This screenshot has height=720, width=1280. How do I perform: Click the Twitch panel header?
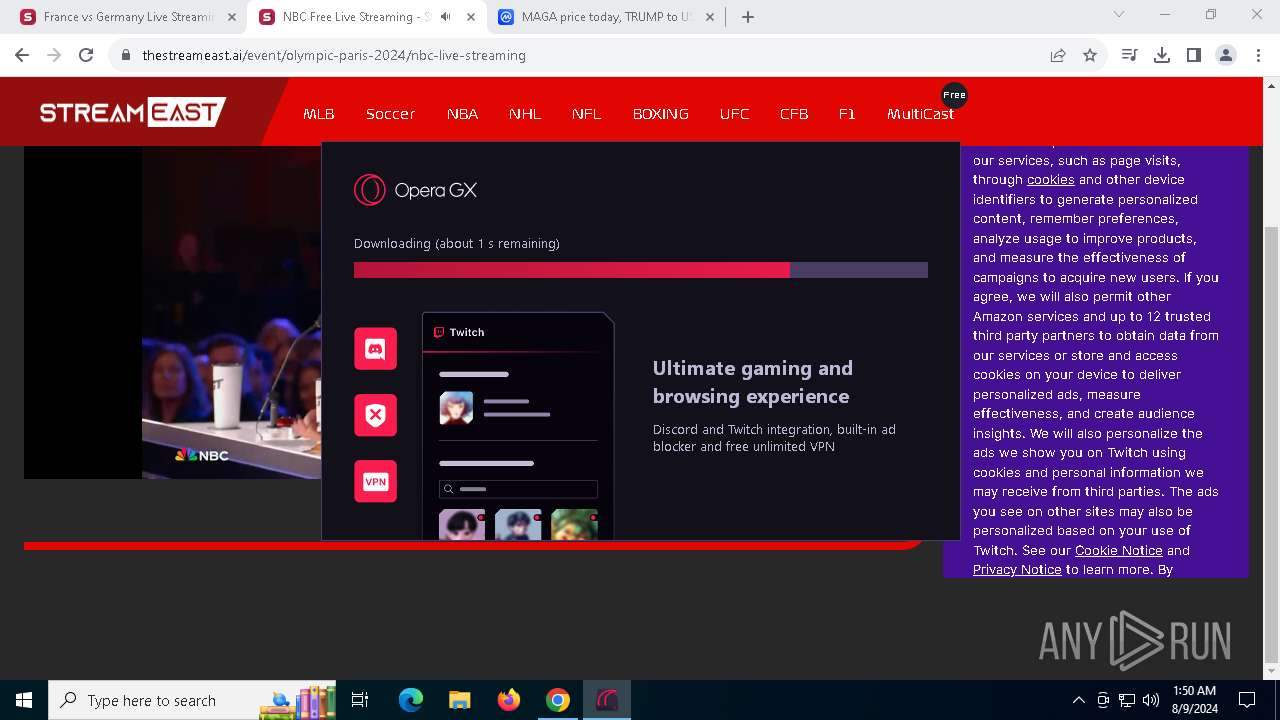tap(518, 332)
